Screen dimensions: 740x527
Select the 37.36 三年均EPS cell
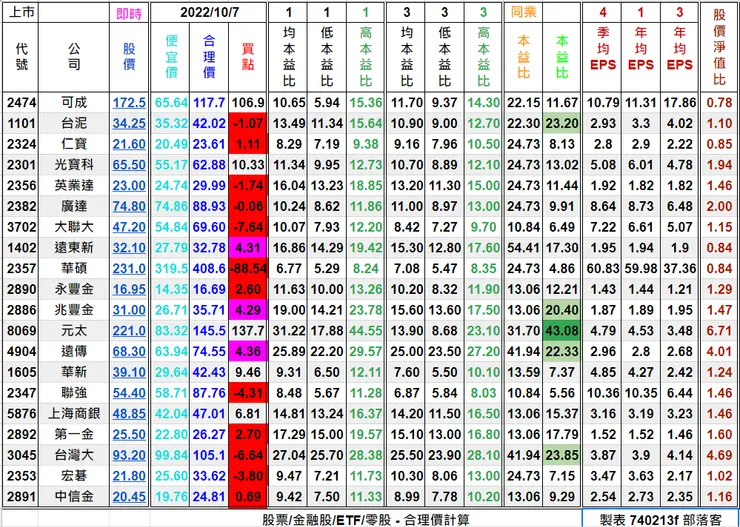(x=680, y=268)
